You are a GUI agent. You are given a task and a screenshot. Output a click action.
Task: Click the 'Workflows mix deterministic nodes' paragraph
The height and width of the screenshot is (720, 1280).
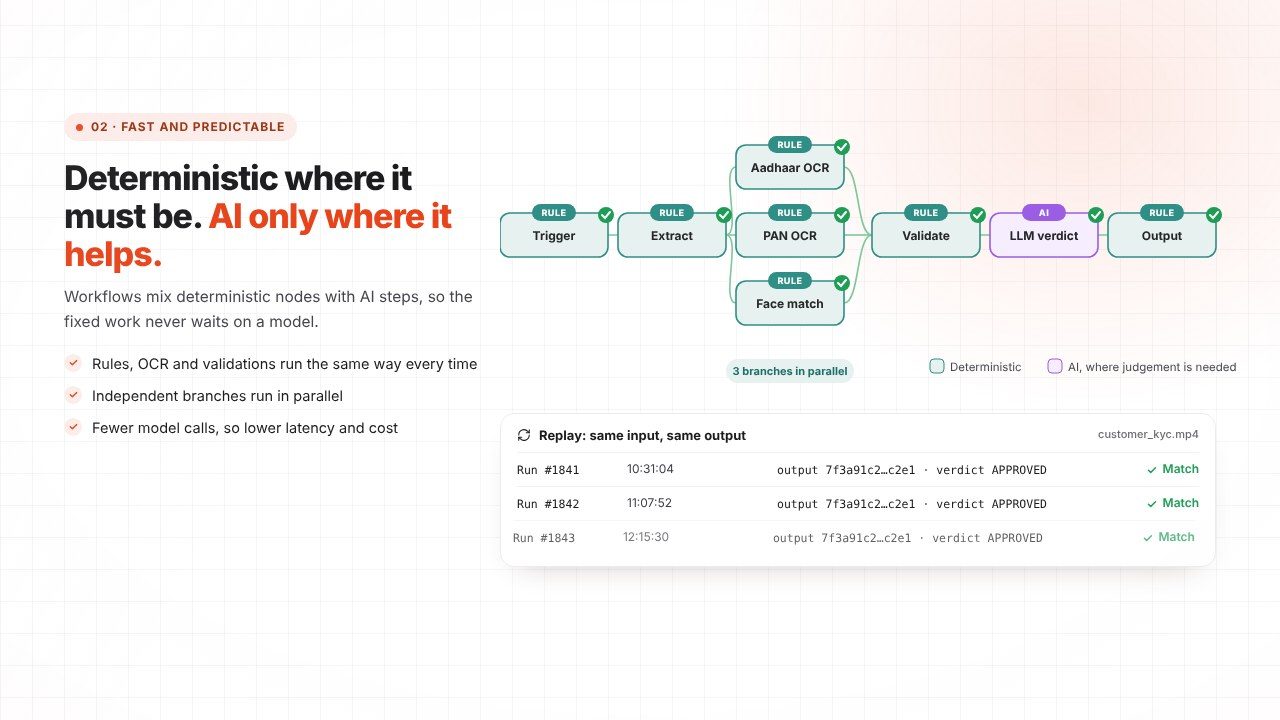tap(268, 310)
